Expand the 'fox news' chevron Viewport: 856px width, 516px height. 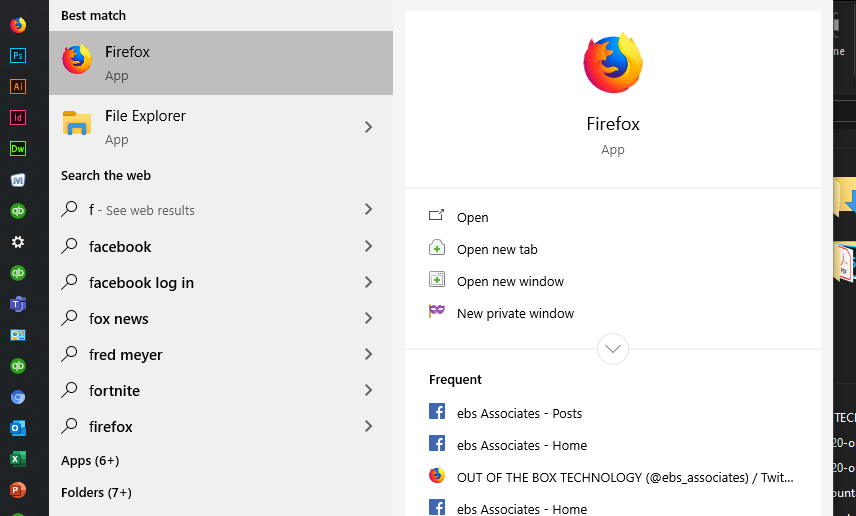click(x=368, y=318)
